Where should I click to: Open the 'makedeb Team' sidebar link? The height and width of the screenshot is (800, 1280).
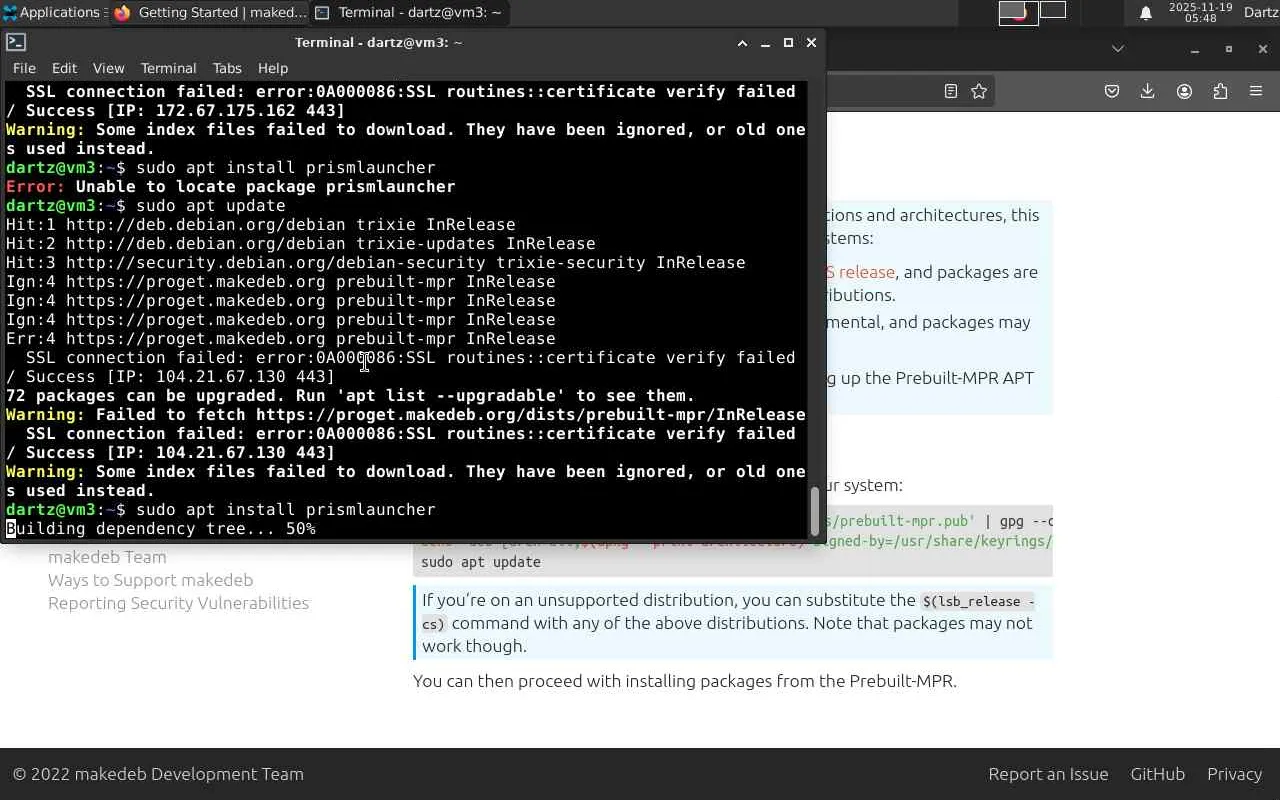coord(107,557)
